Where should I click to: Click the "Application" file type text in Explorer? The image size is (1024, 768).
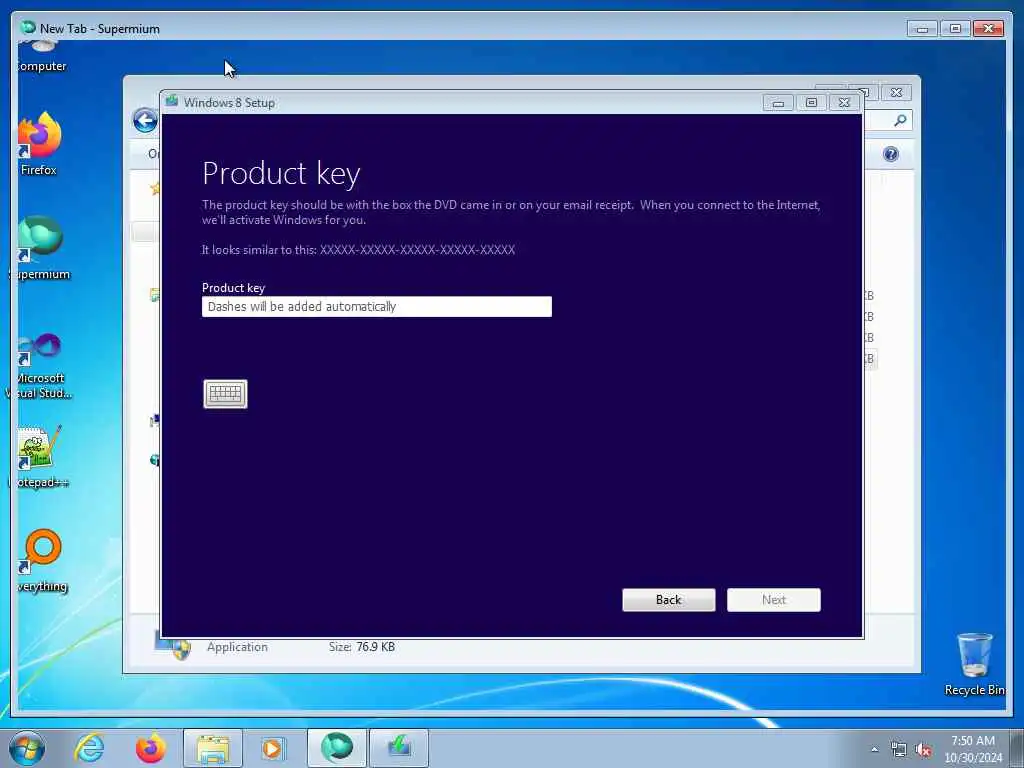[237, 647]
